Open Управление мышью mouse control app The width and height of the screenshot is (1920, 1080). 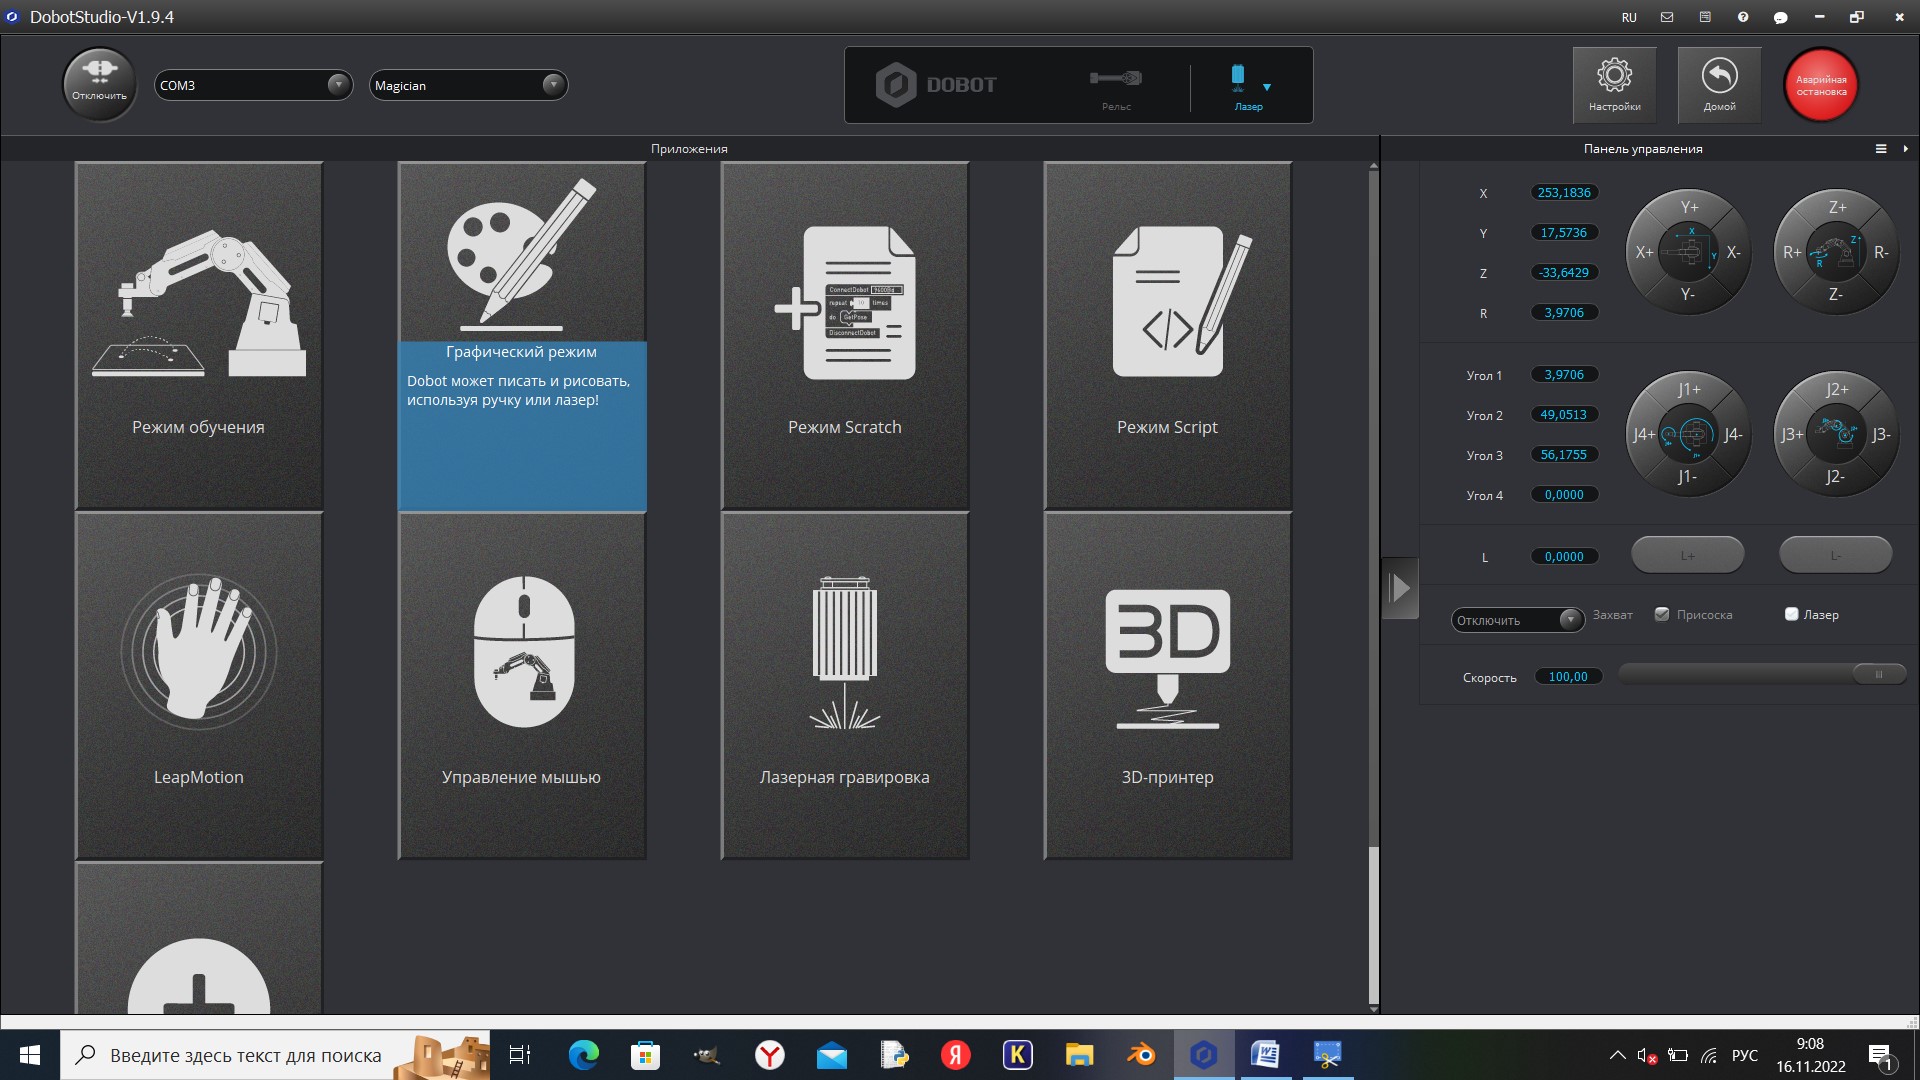point(522,686)
